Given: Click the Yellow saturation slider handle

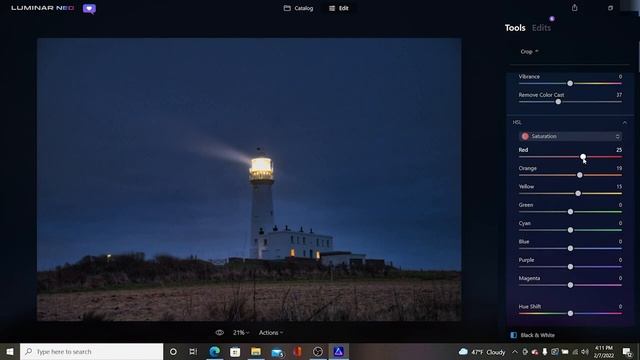Looking at the screenshot, I should point(578,193).
